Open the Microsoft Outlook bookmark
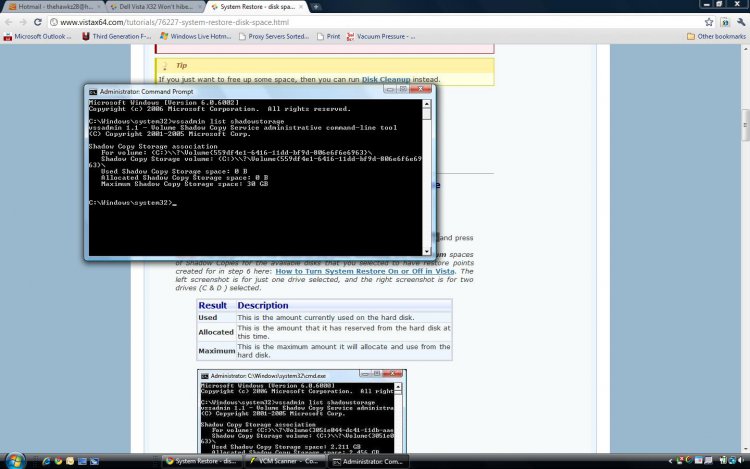Viewport: 750px width, 469px height. (37, 36)
